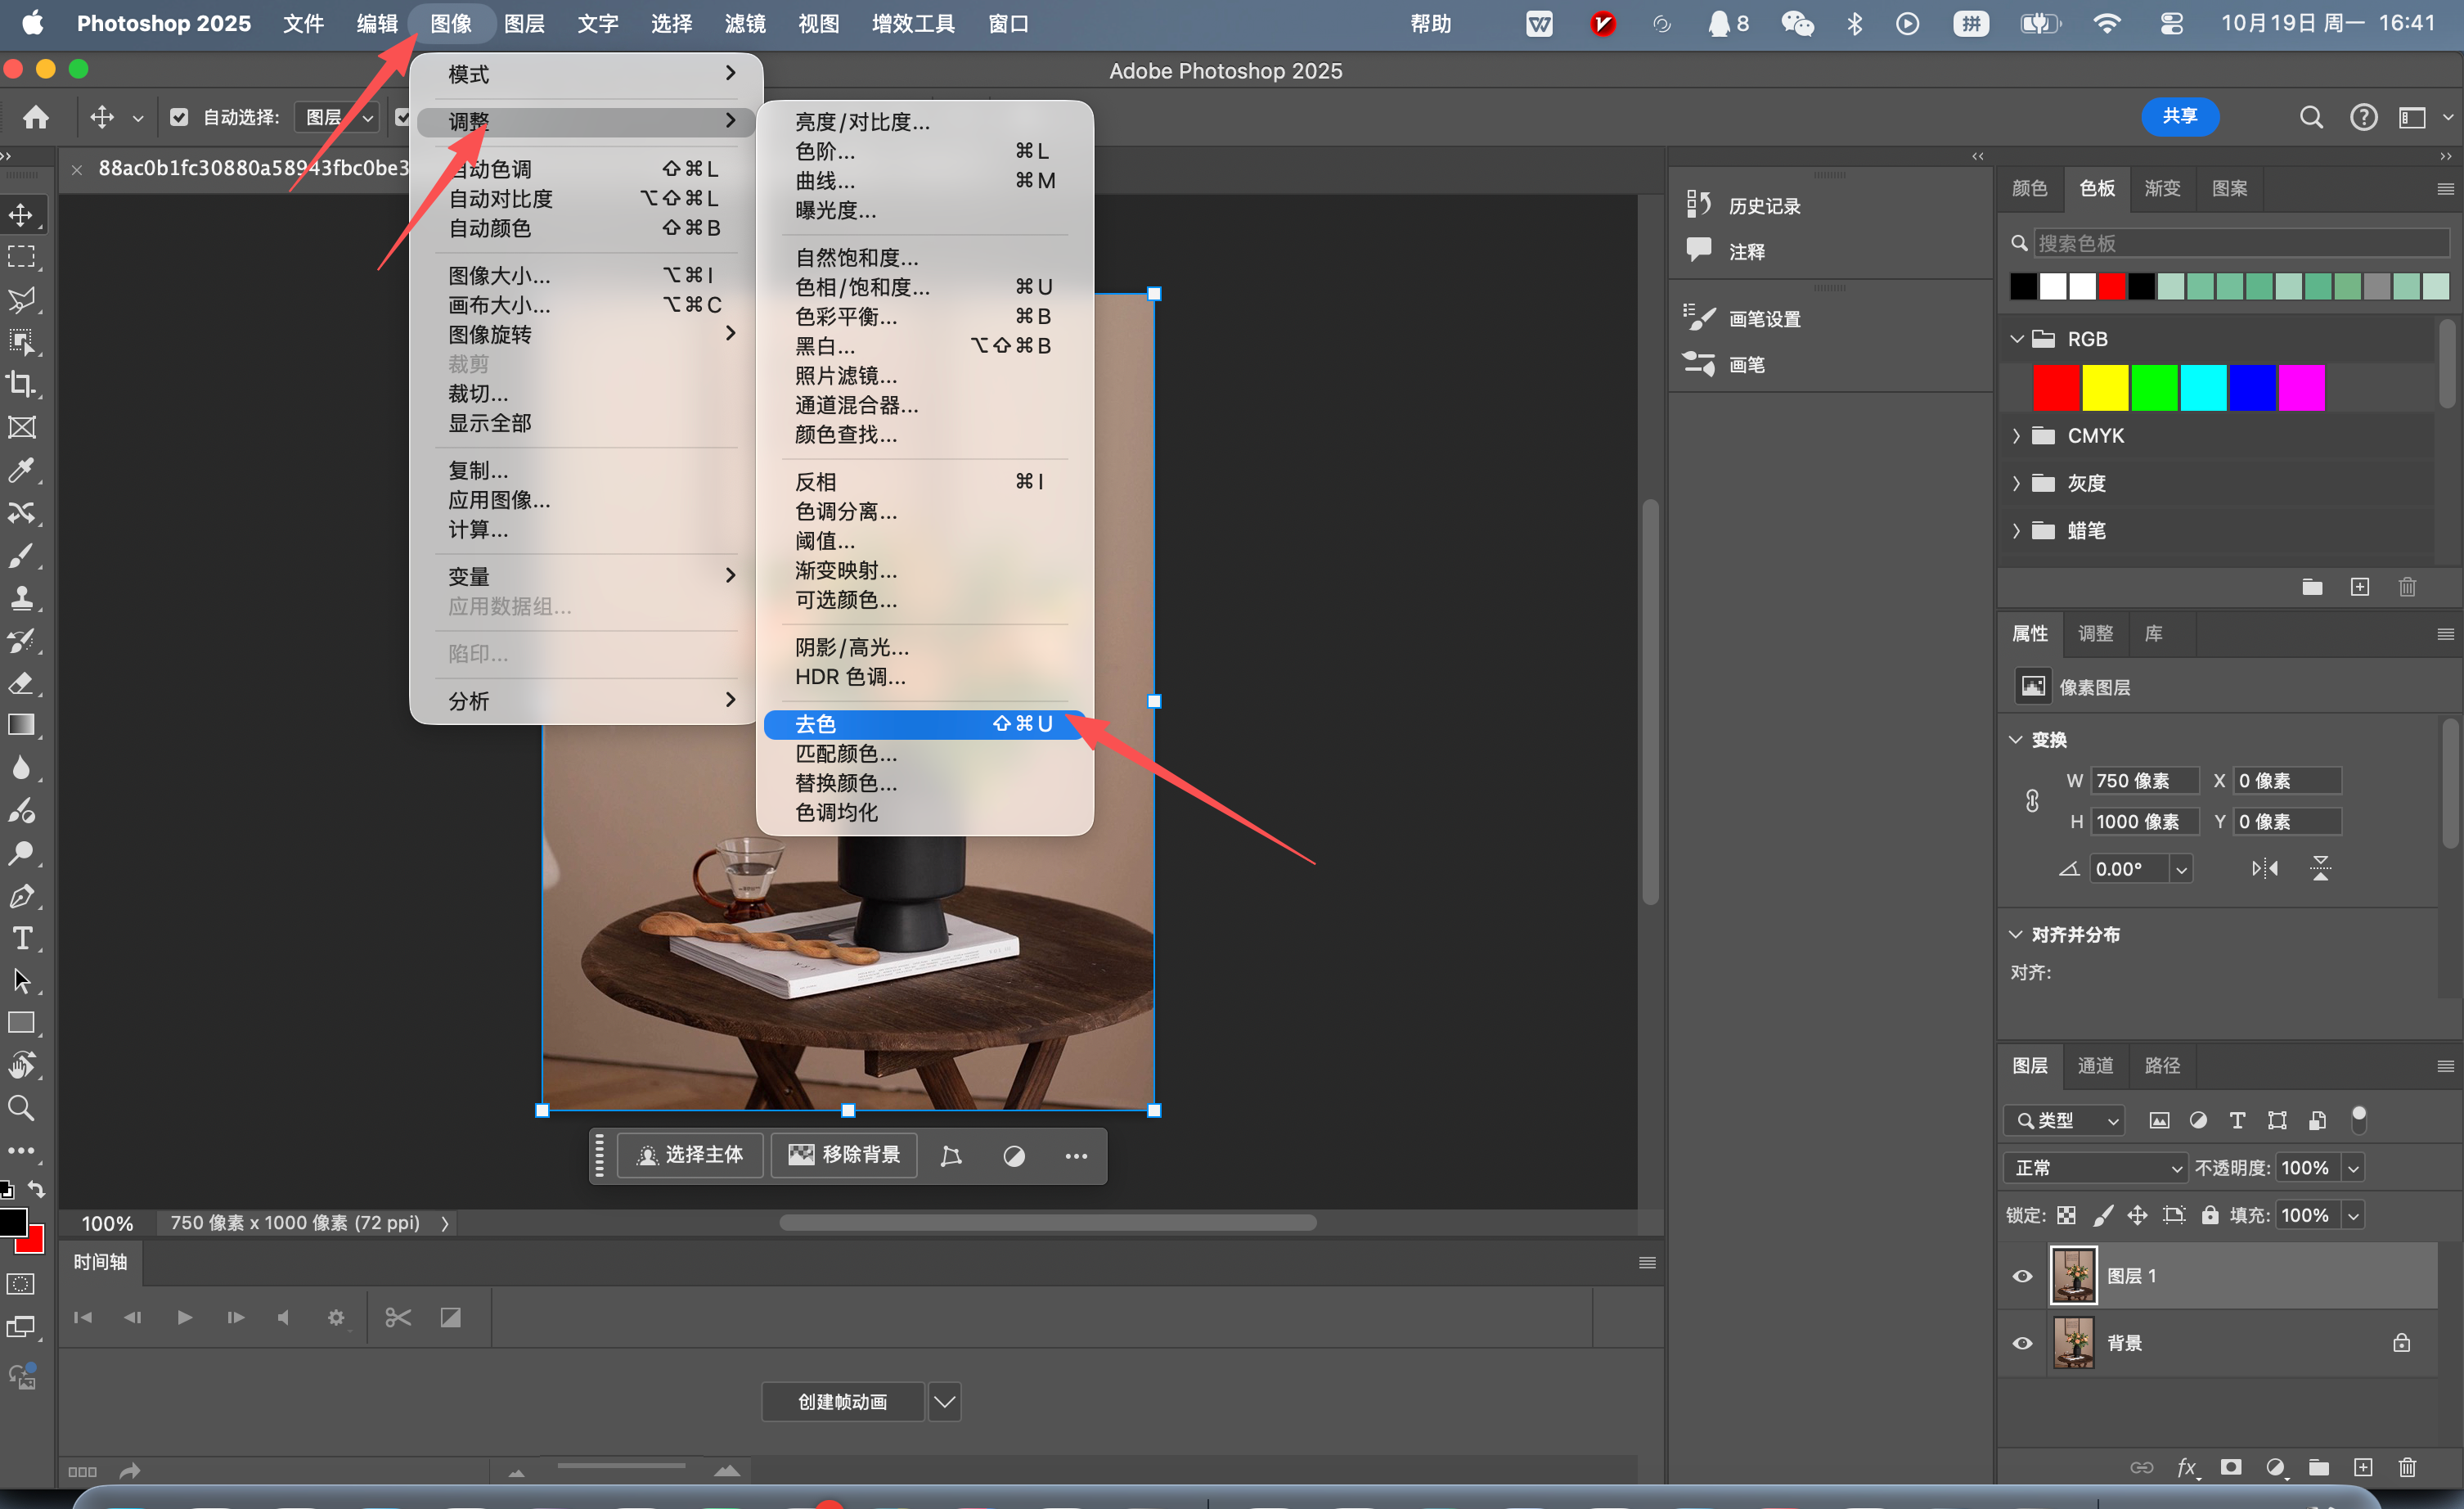Click the 选择主体 button
2464x1509 pixels.
[690, 1155]
